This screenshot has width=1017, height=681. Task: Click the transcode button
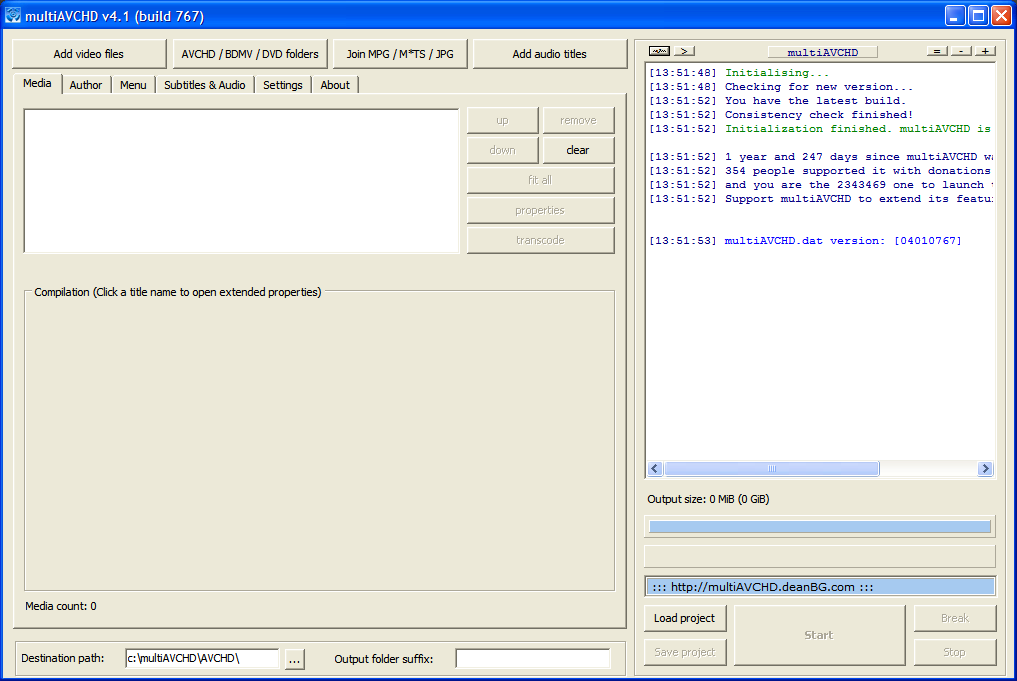540,240
